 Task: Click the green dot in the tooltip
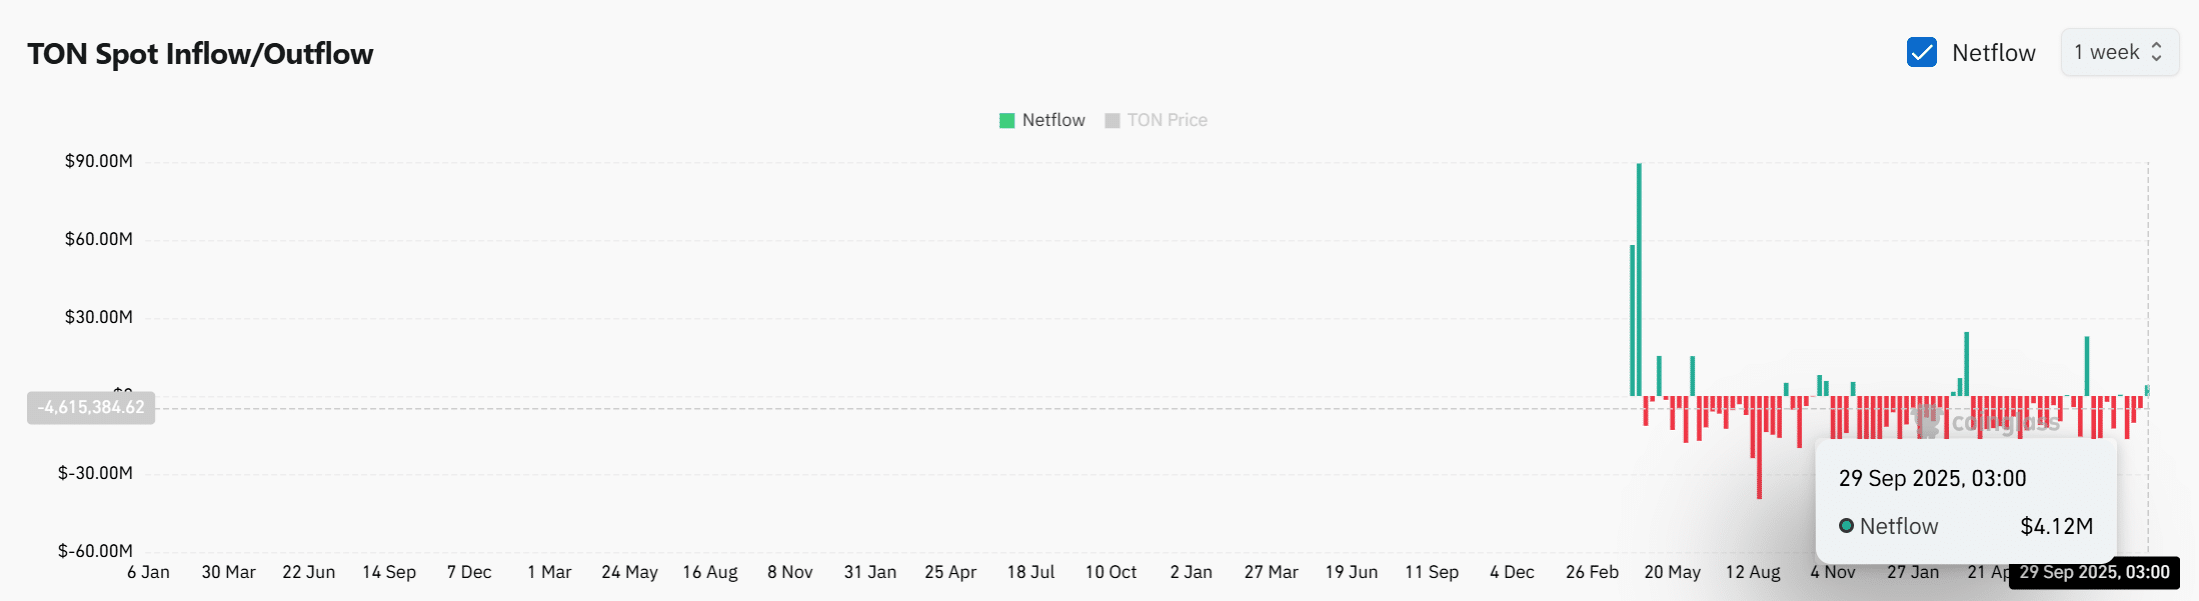(x=1846, y=526)
